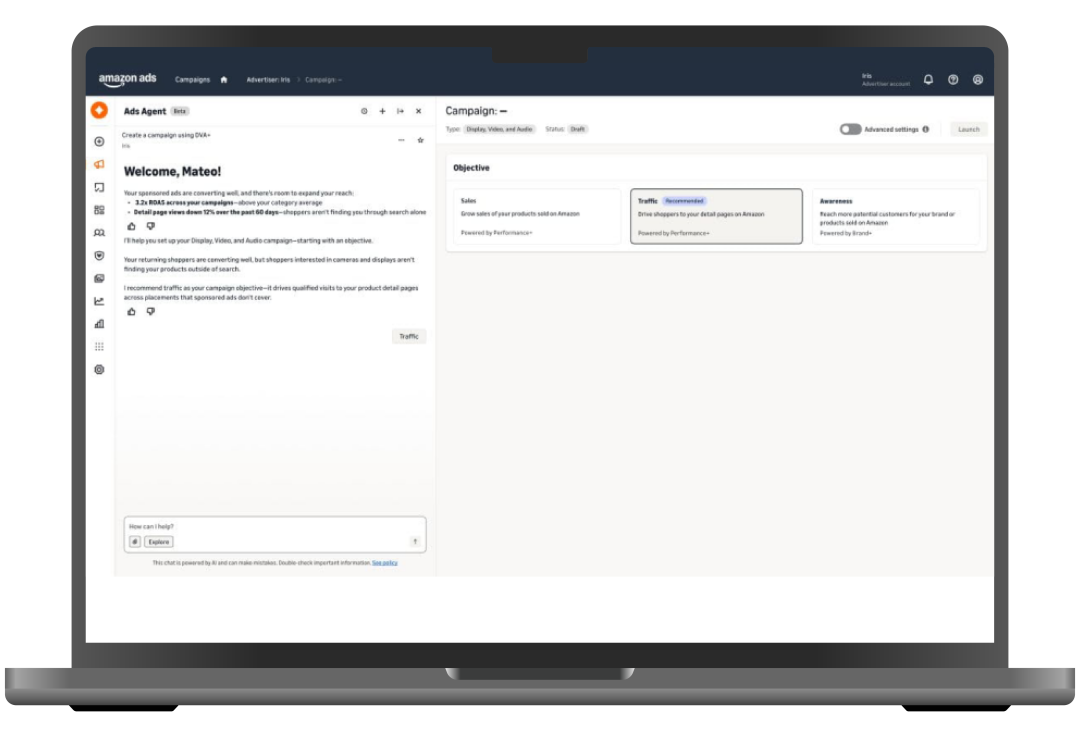1080x741 pixels.
Task: Give thumbs up to the ROAS summary message
Action: (x=132, y=226)
